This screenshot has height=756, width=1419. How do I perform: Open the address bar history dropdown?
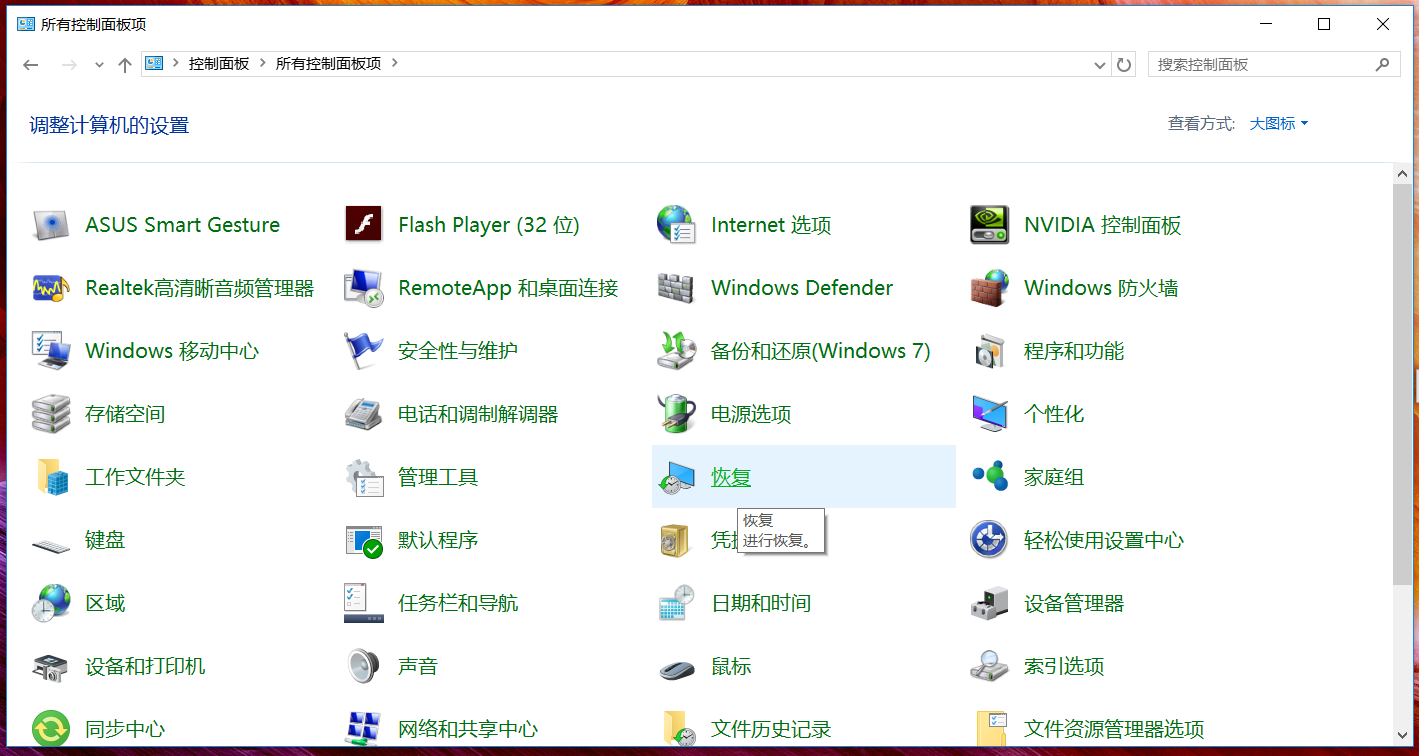pos(1099,63)
